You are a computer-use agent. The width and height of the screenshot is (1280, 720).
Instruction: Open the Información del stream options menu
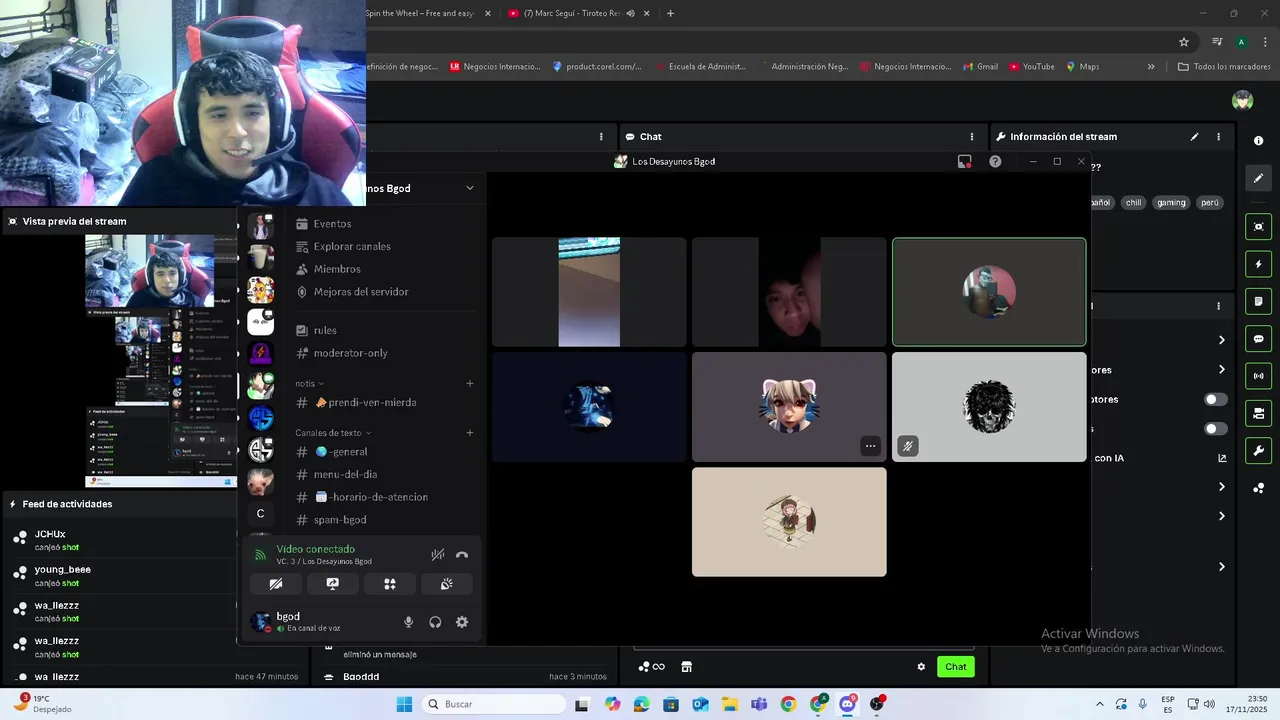pos(1218,137)
